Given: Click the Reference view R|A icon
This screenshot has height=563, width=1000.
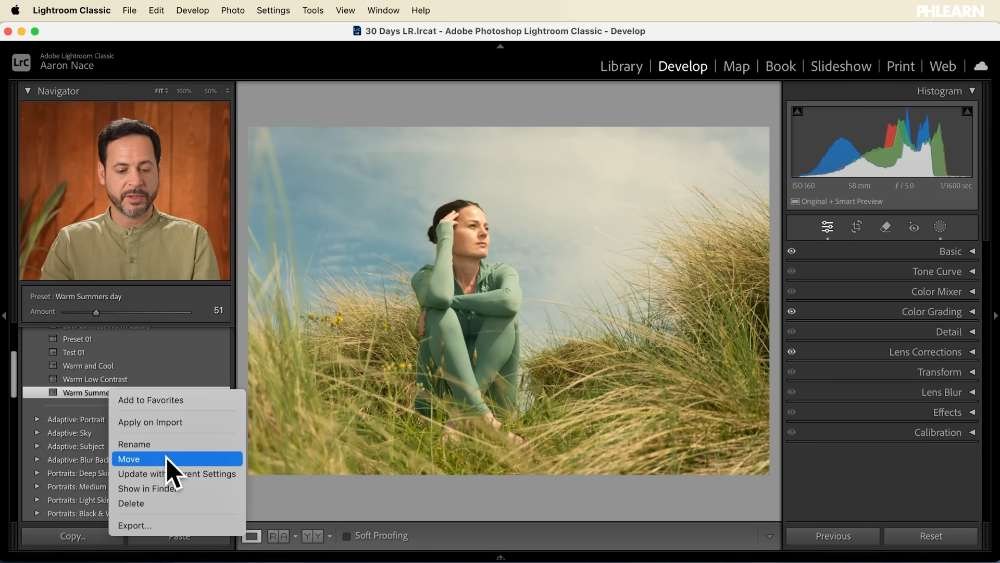Looking at the screenshot, I should 278,536.
